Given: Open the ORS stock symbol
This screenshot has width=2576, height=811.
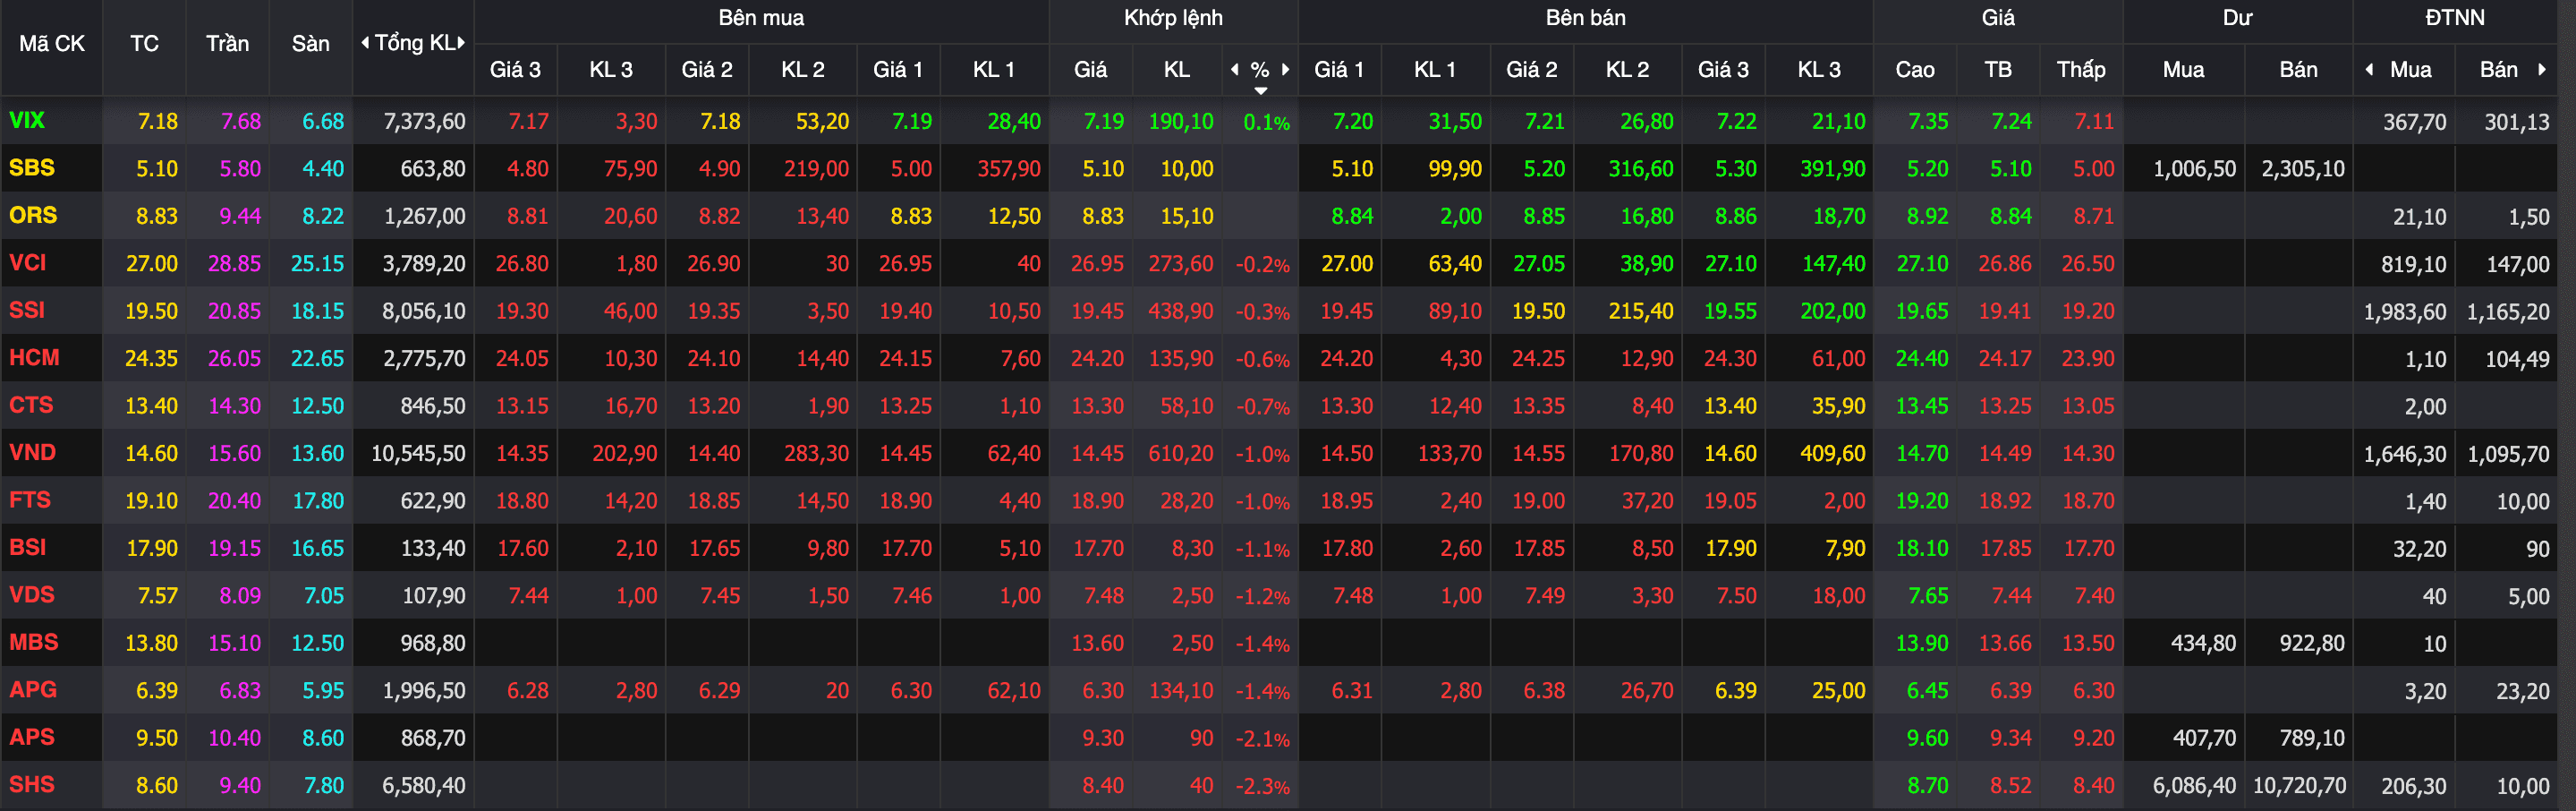Looking at the screenshot, I should pos(33,215).
